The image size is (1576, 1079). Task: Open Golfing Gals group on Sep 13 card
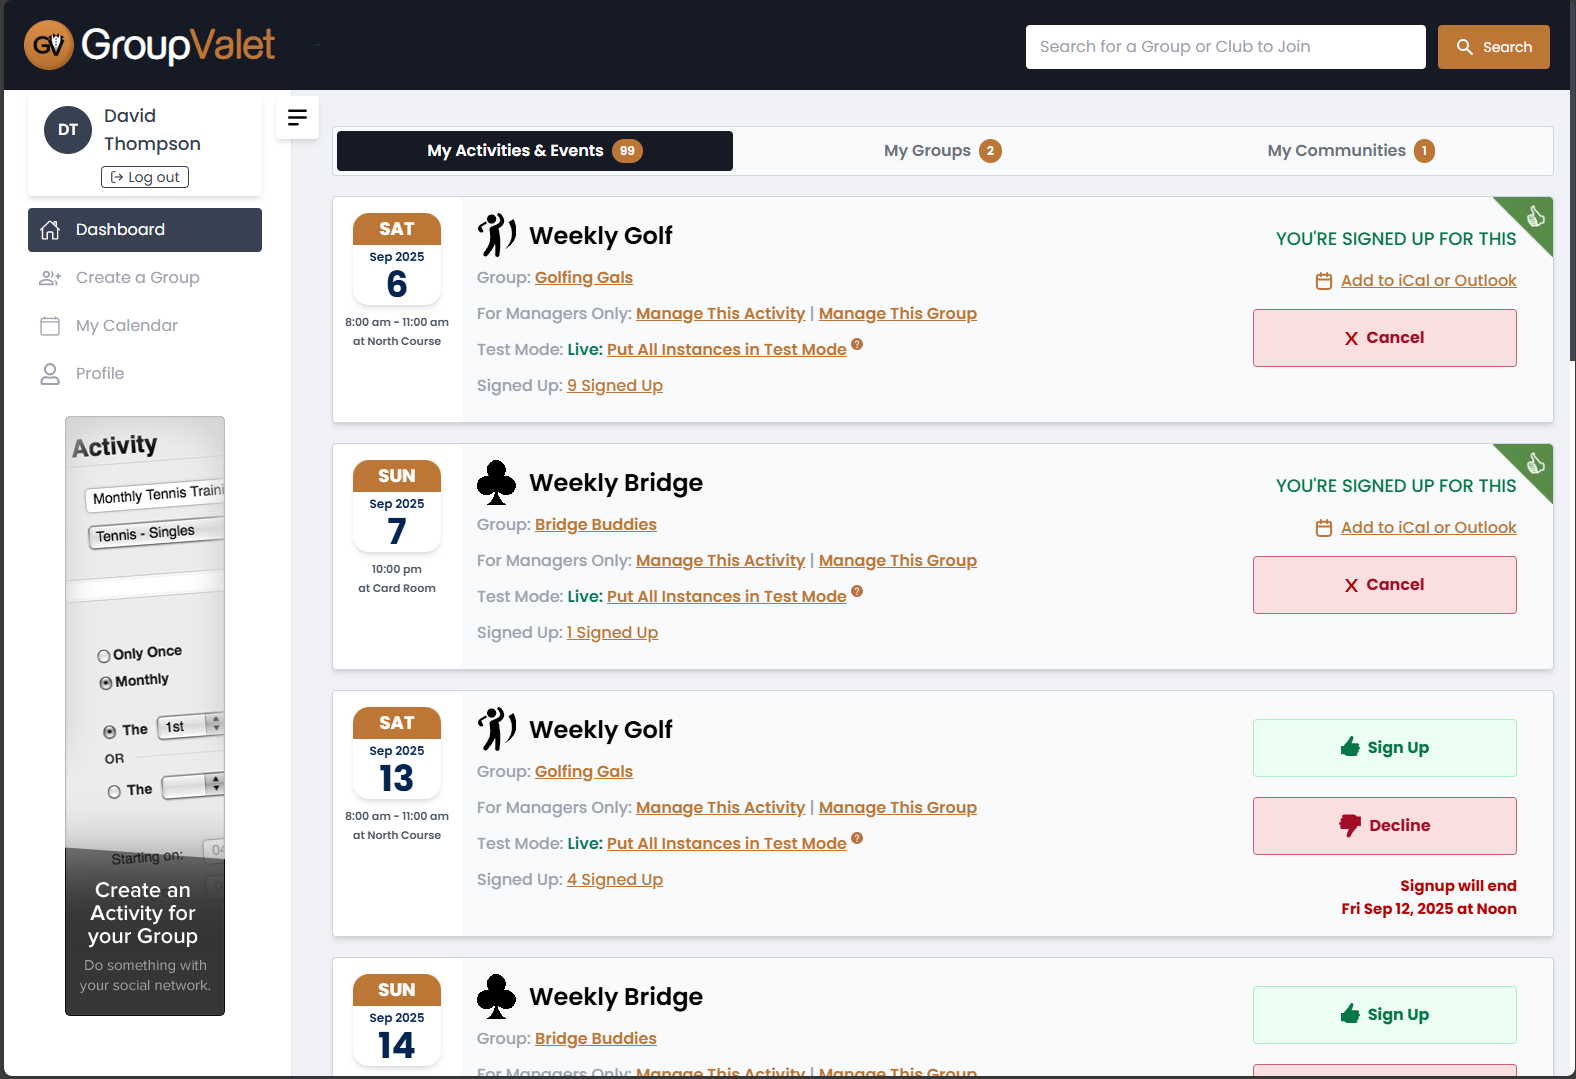pyautogui.click(x=584, y=772)
